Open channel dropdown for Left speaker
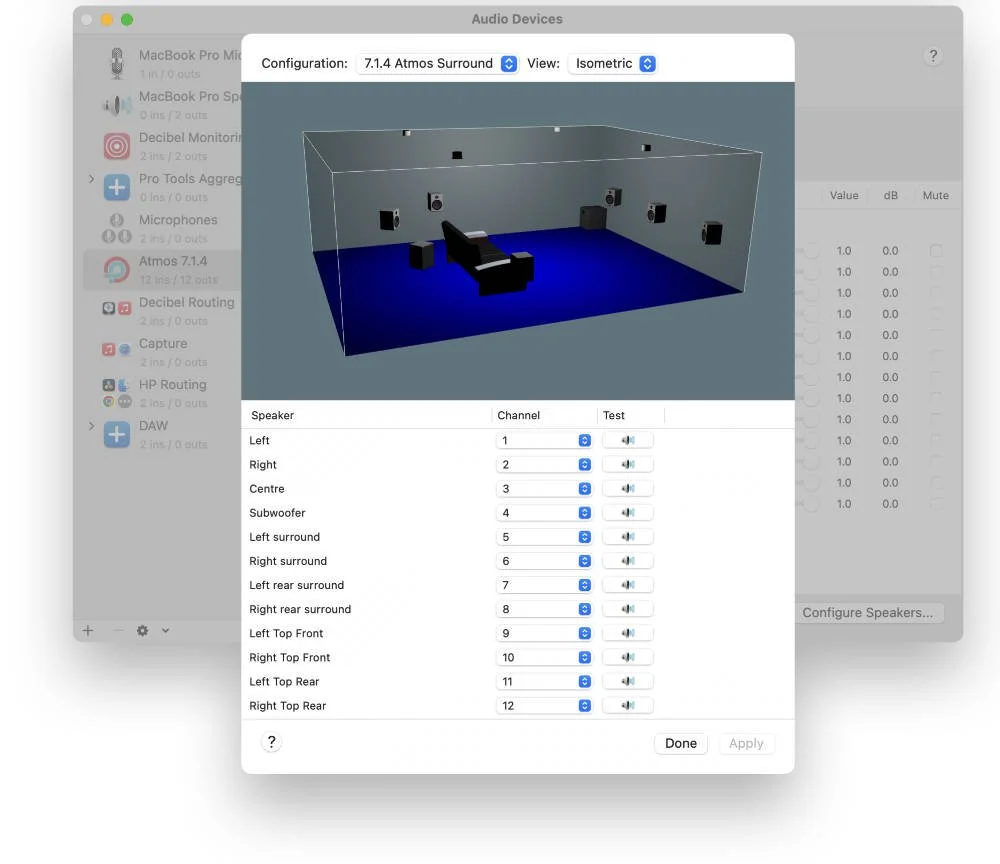The height and width of the screenshot is (864, 1000). (544, 441)
